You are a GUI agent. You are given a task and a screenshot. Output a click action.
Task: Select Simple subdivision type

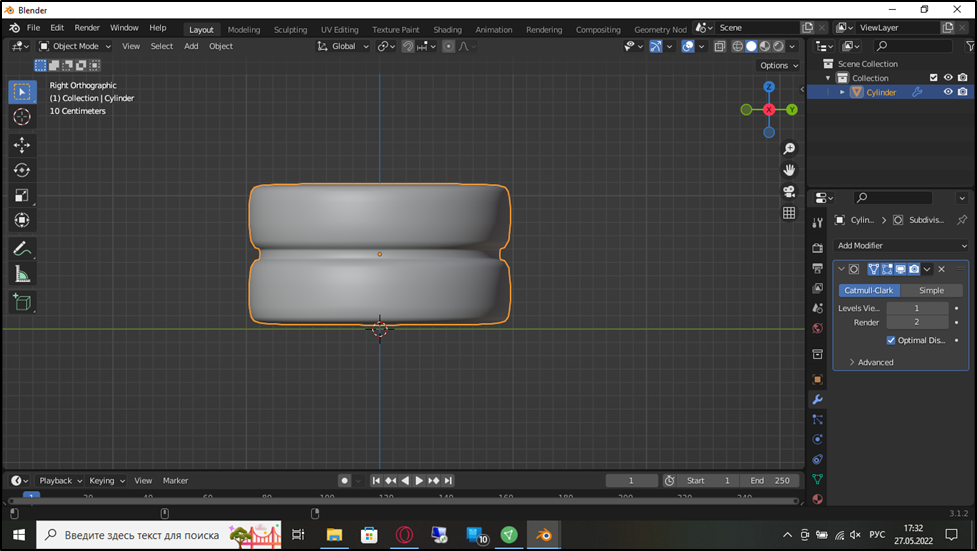coord(931,290)
